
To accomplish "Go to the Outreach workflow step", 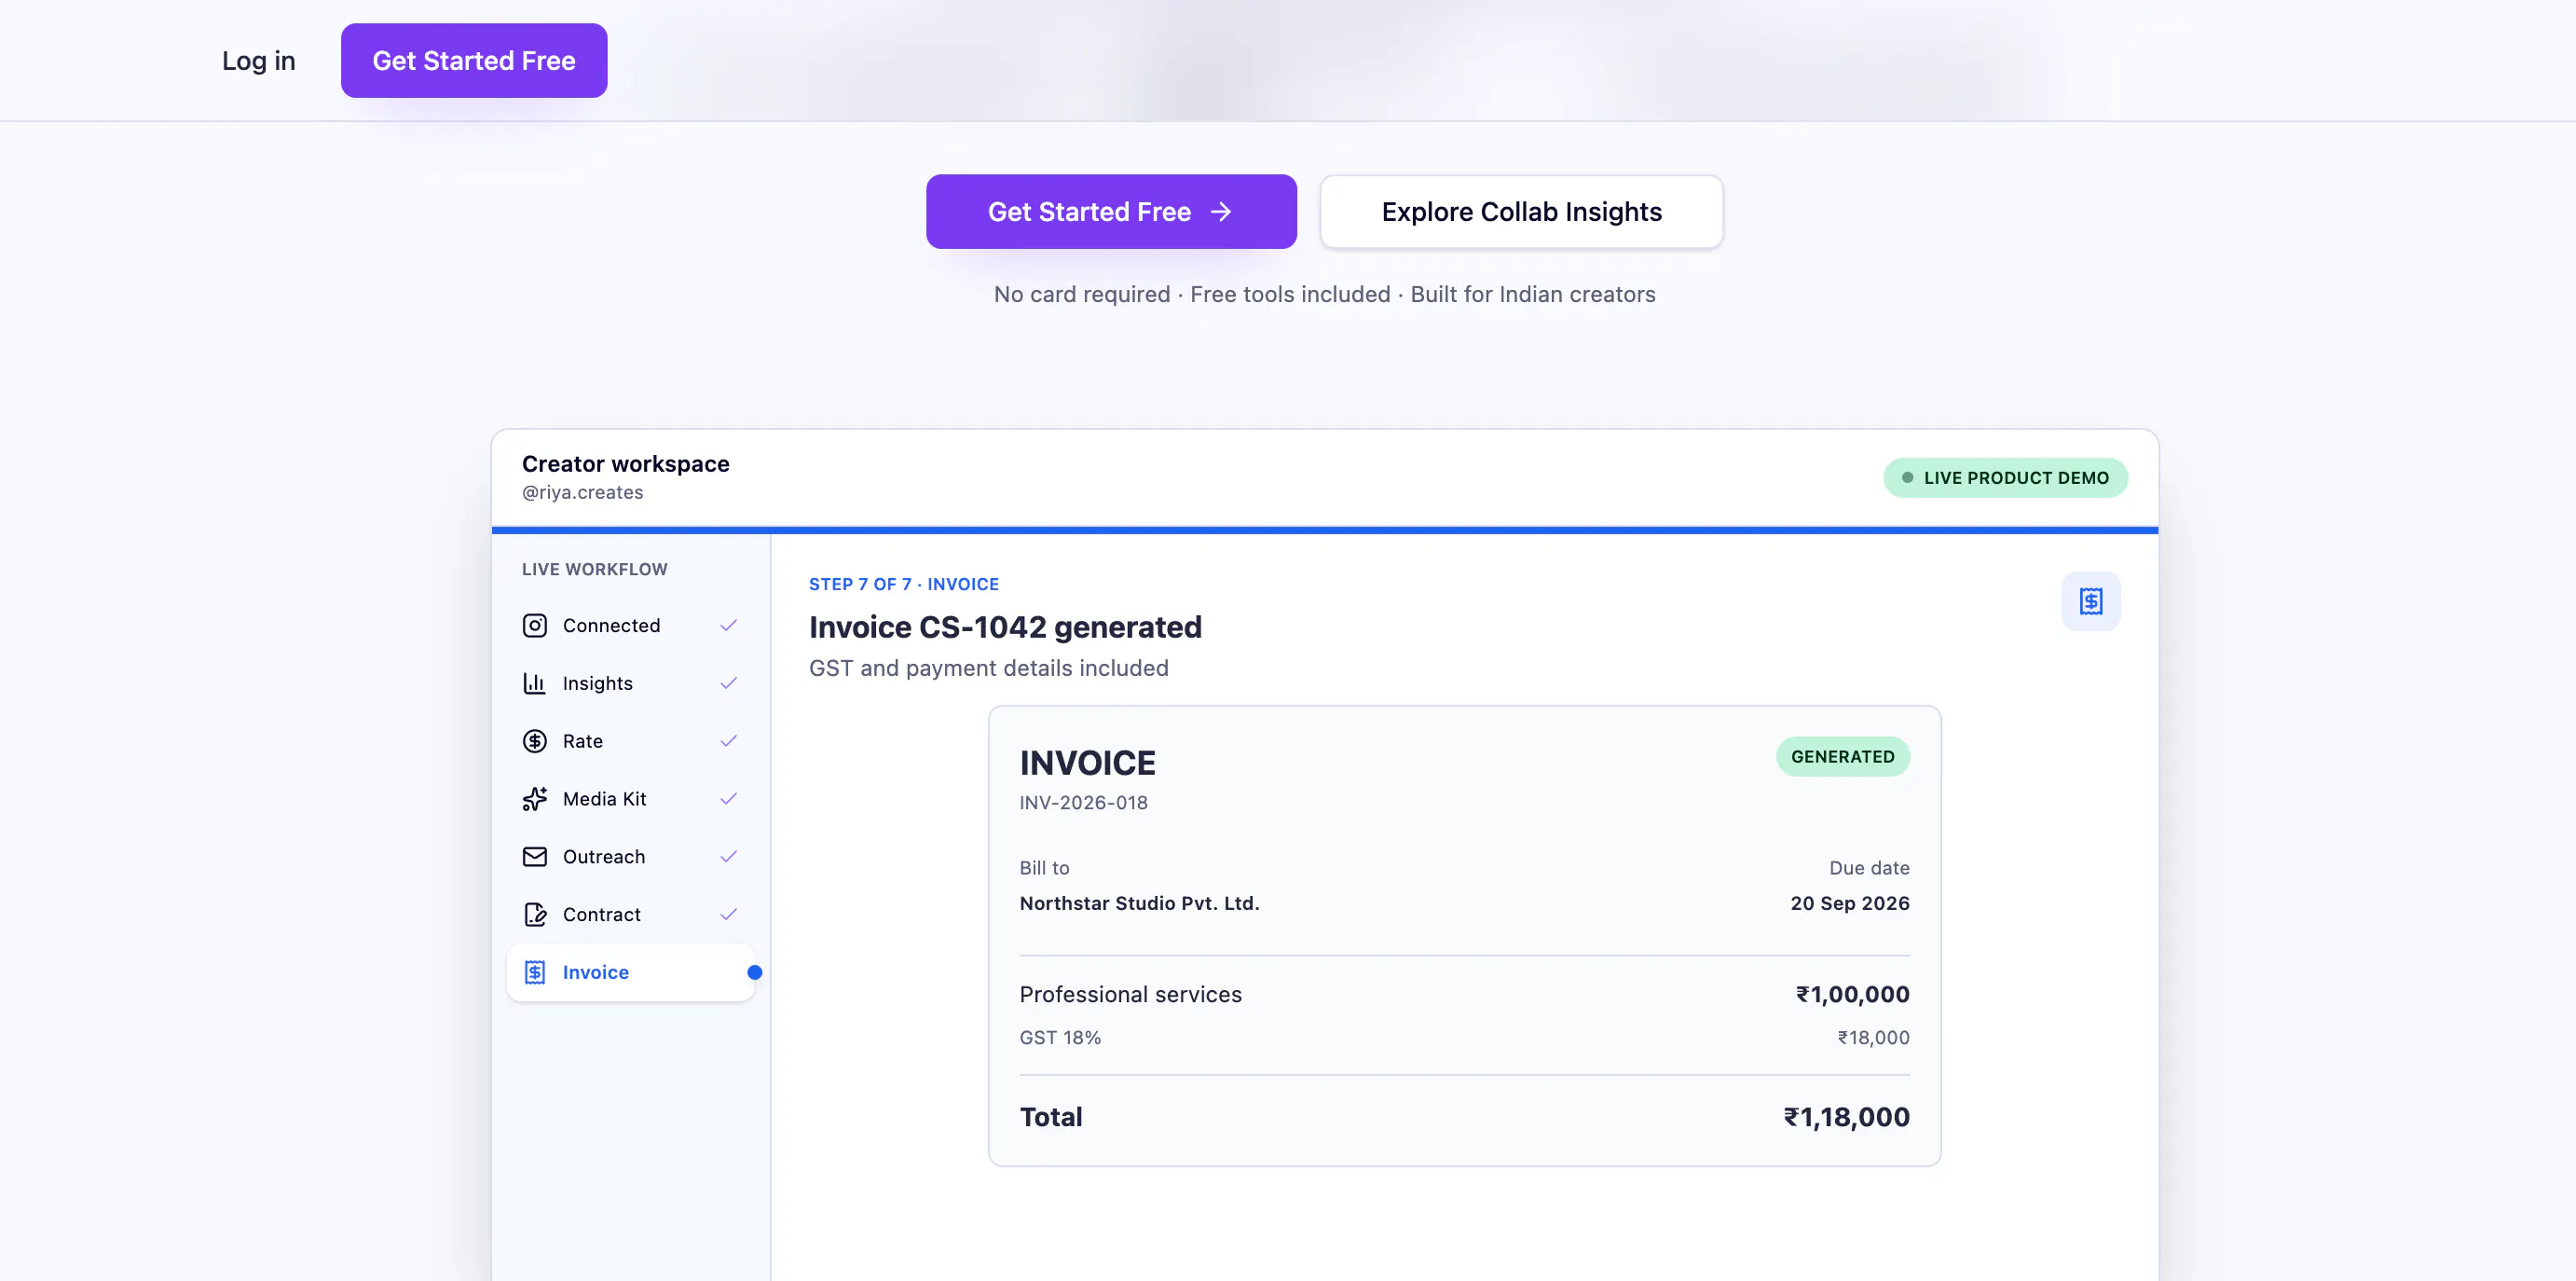I will [x=631, y=857].
